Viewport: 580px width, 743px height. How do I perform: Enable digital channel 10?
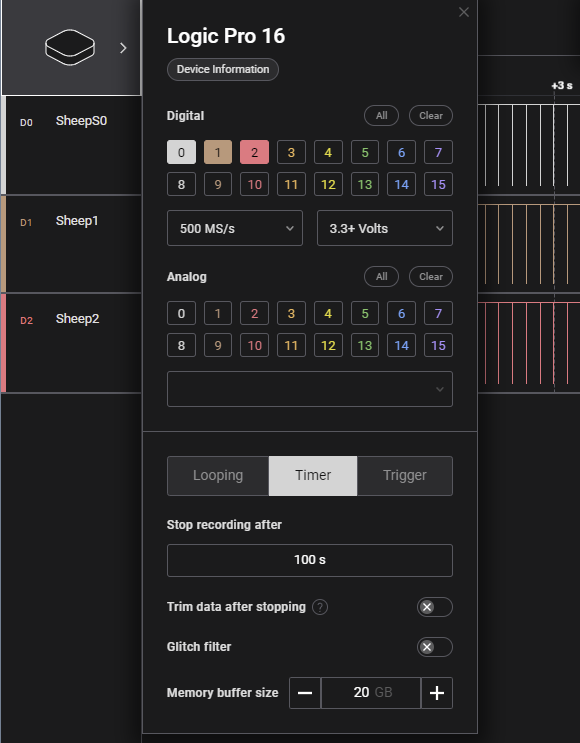coord(254,184)
